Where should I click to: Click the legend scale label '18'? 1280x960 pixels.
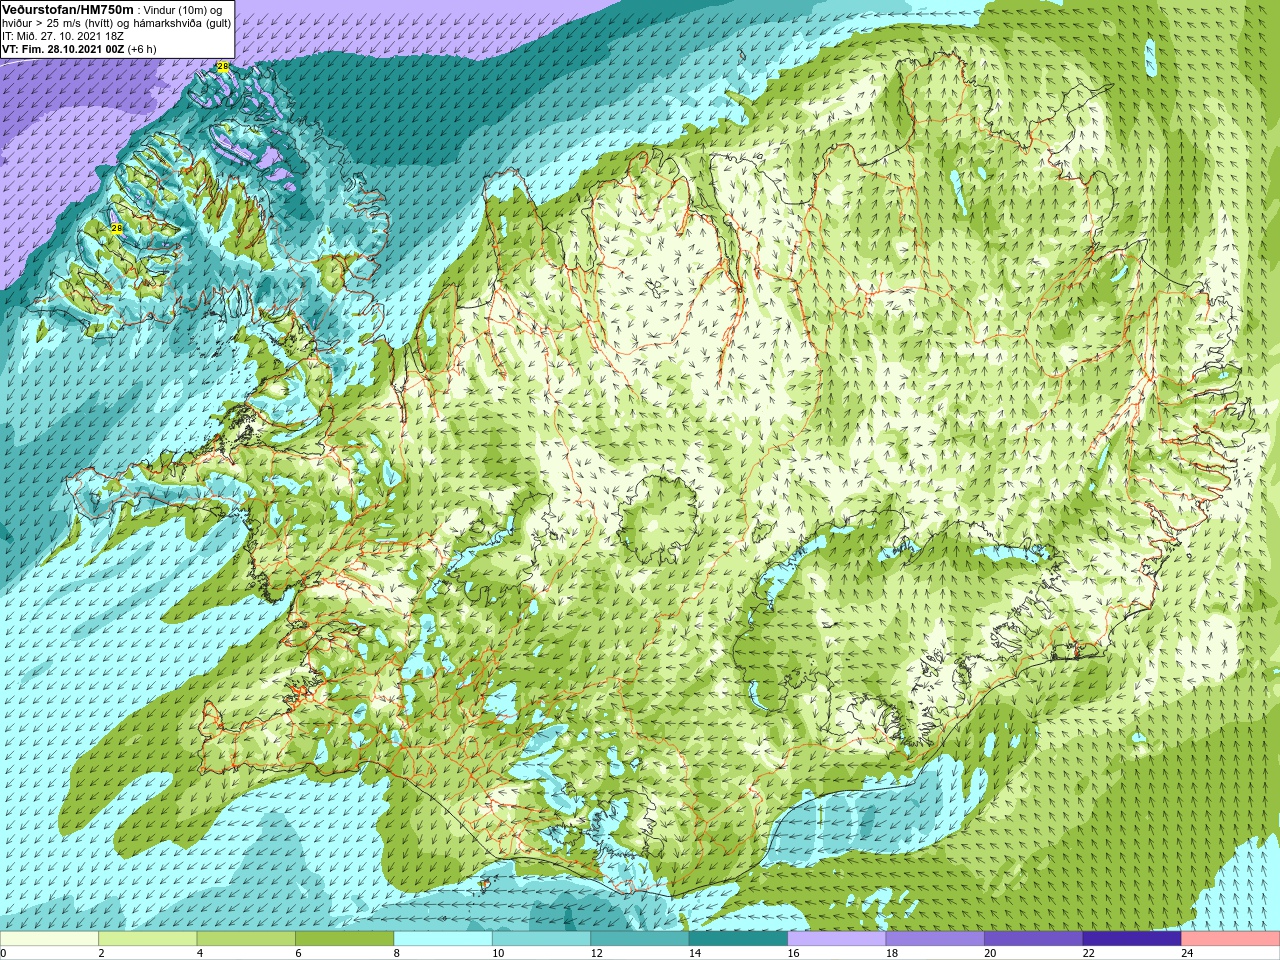[891, 954]
